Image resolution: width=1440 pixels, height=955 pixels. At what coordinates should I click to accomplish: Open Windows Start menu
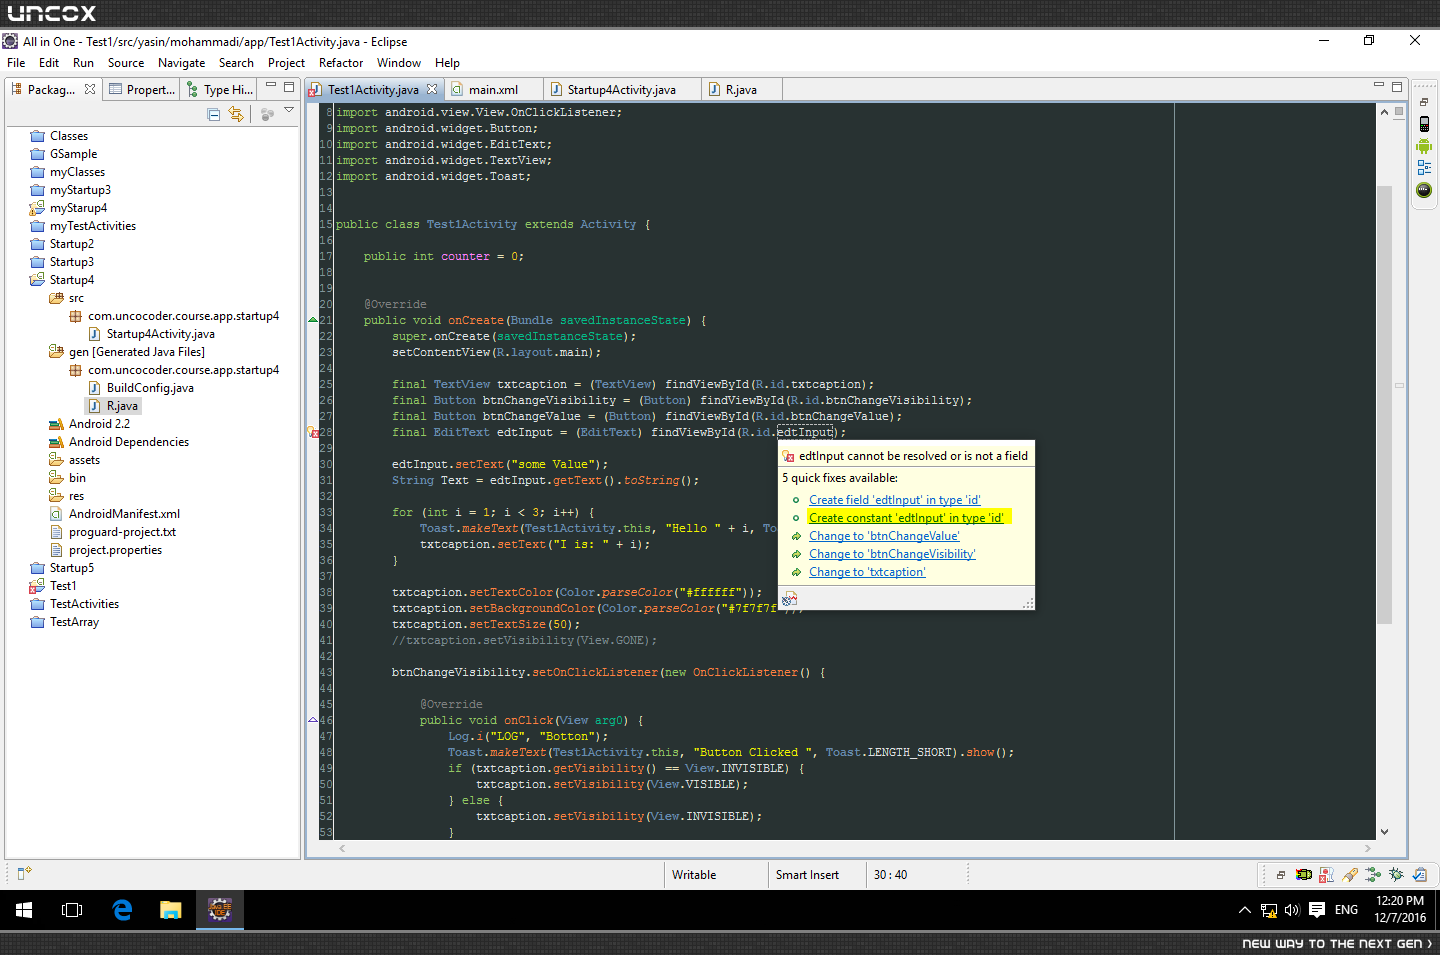24,910
